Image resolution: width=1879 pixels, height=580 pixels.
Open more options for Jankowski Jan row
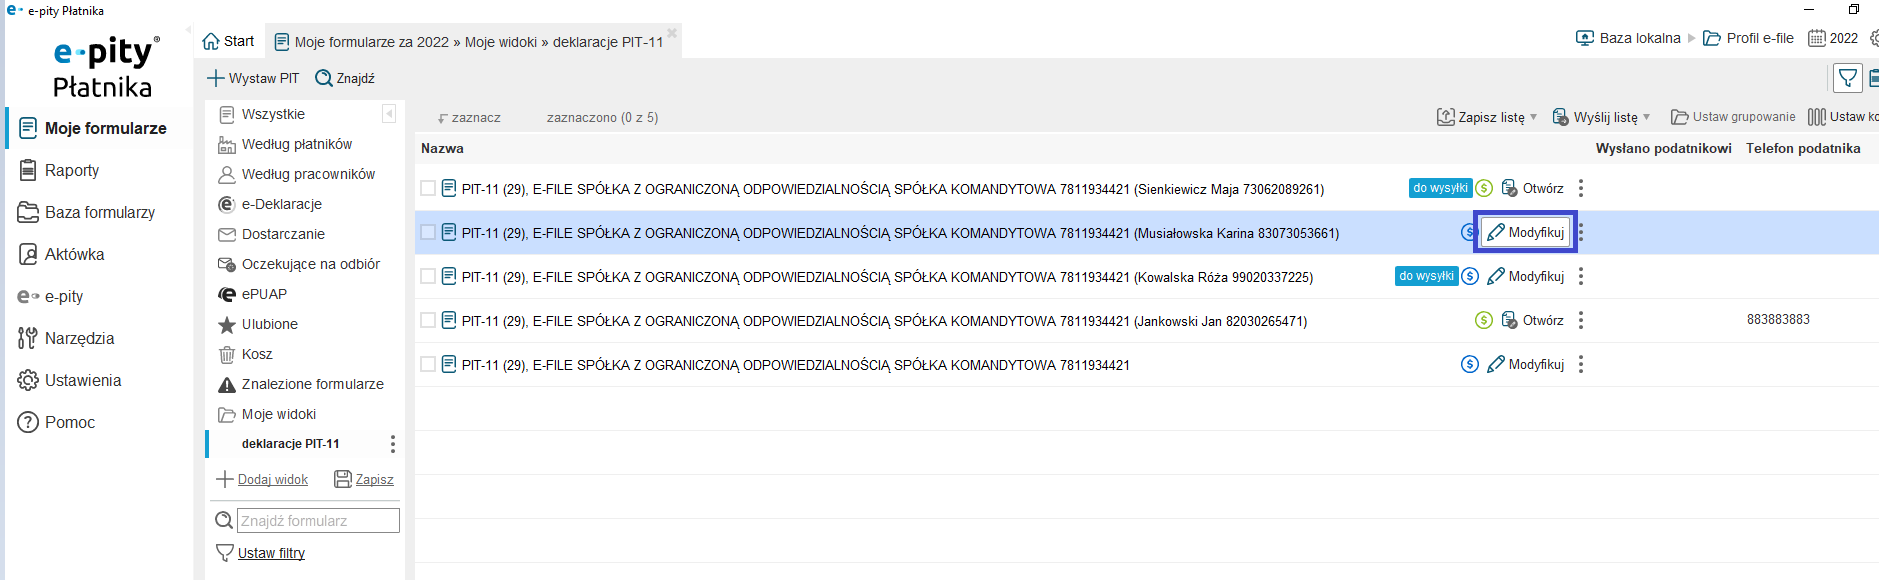(x=1581, y=320)
